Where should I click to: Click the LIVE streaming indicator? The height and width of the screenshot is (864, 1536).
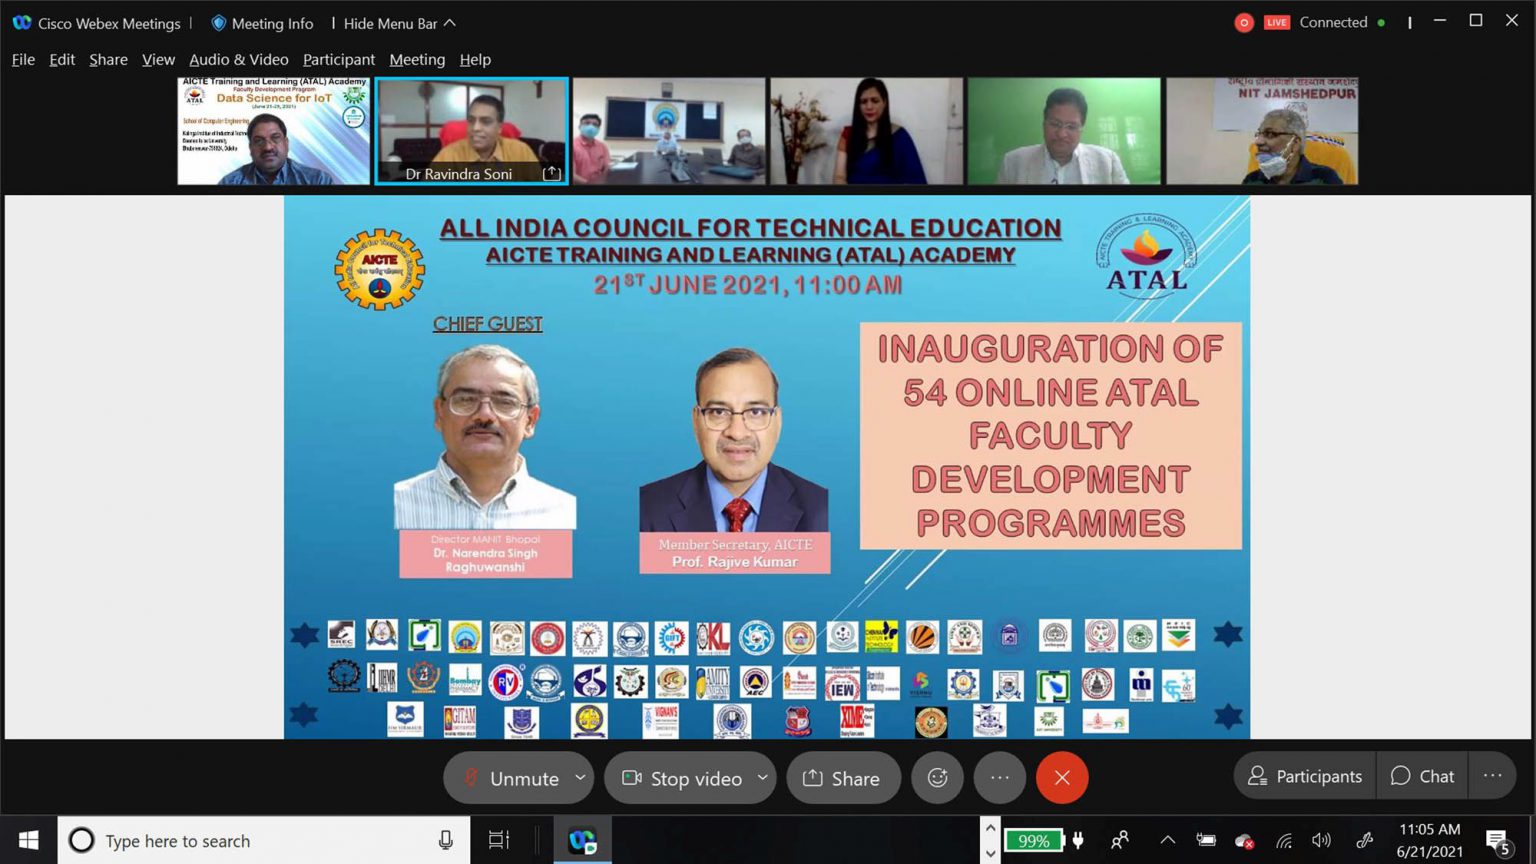1276,22
